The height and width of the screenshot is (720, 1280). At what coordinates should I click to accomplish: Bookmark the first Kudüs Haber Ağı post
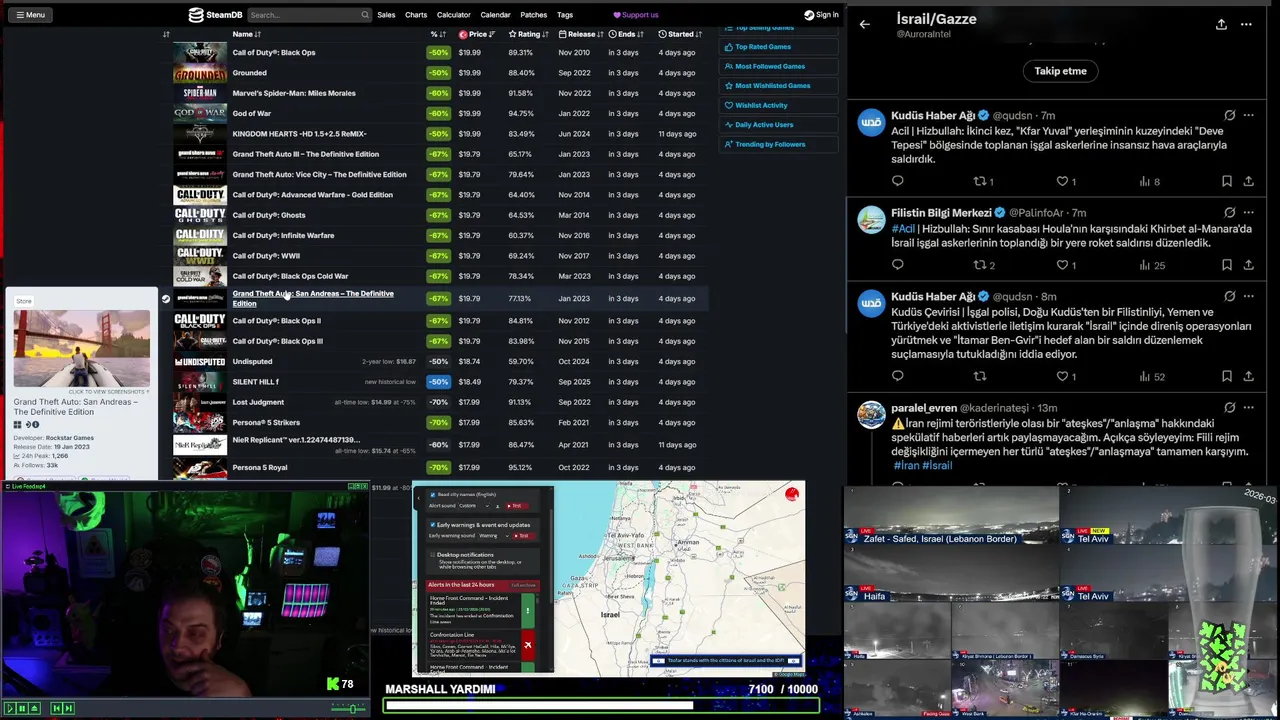[x=1226, y=181]
